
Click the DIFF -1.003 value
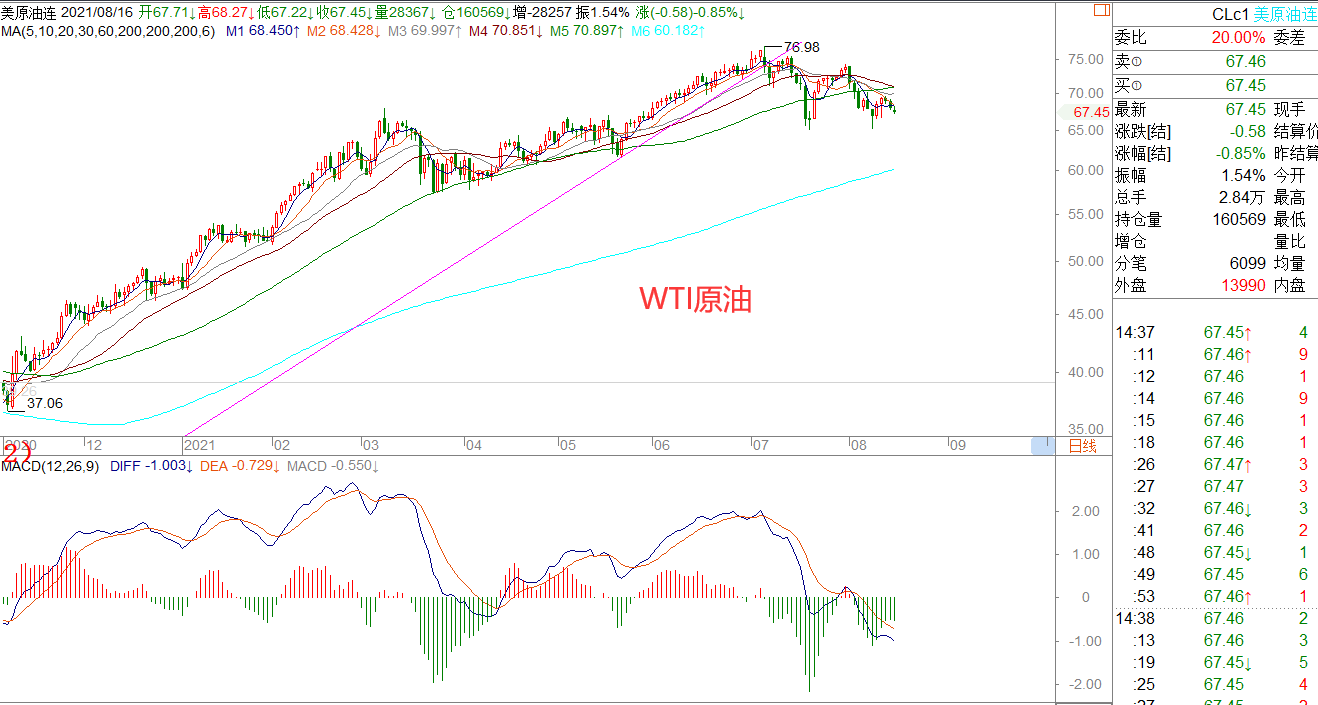(151, 466)
